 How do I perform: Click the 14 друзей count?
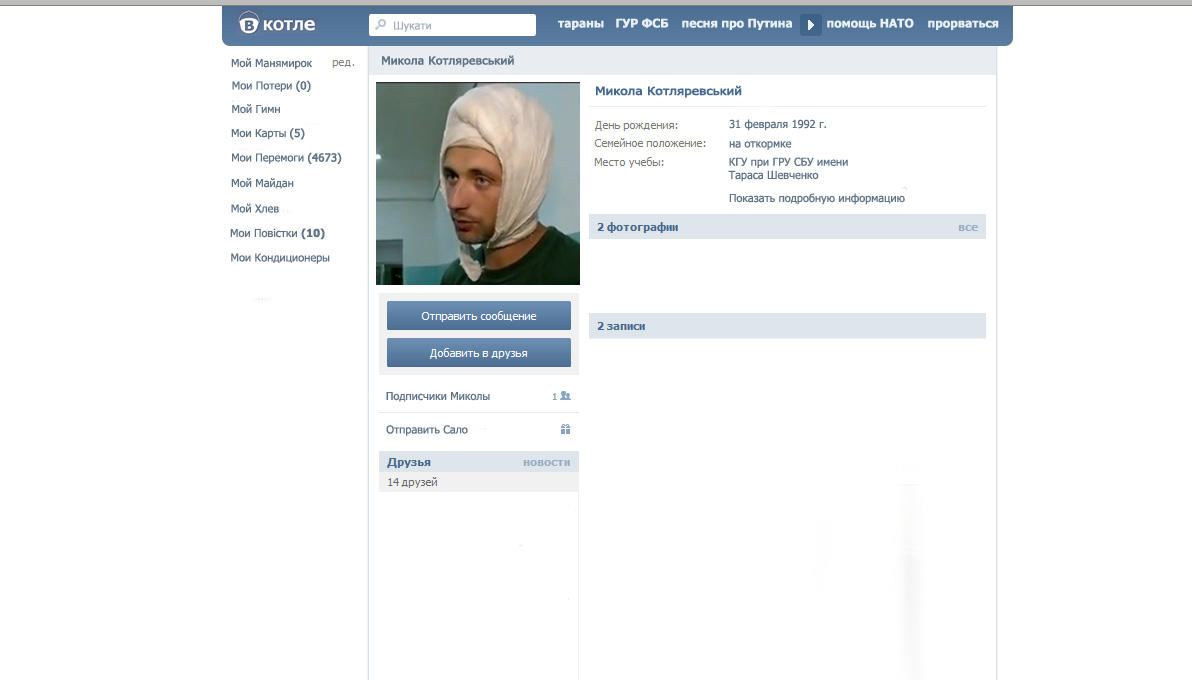coord(412,482)
